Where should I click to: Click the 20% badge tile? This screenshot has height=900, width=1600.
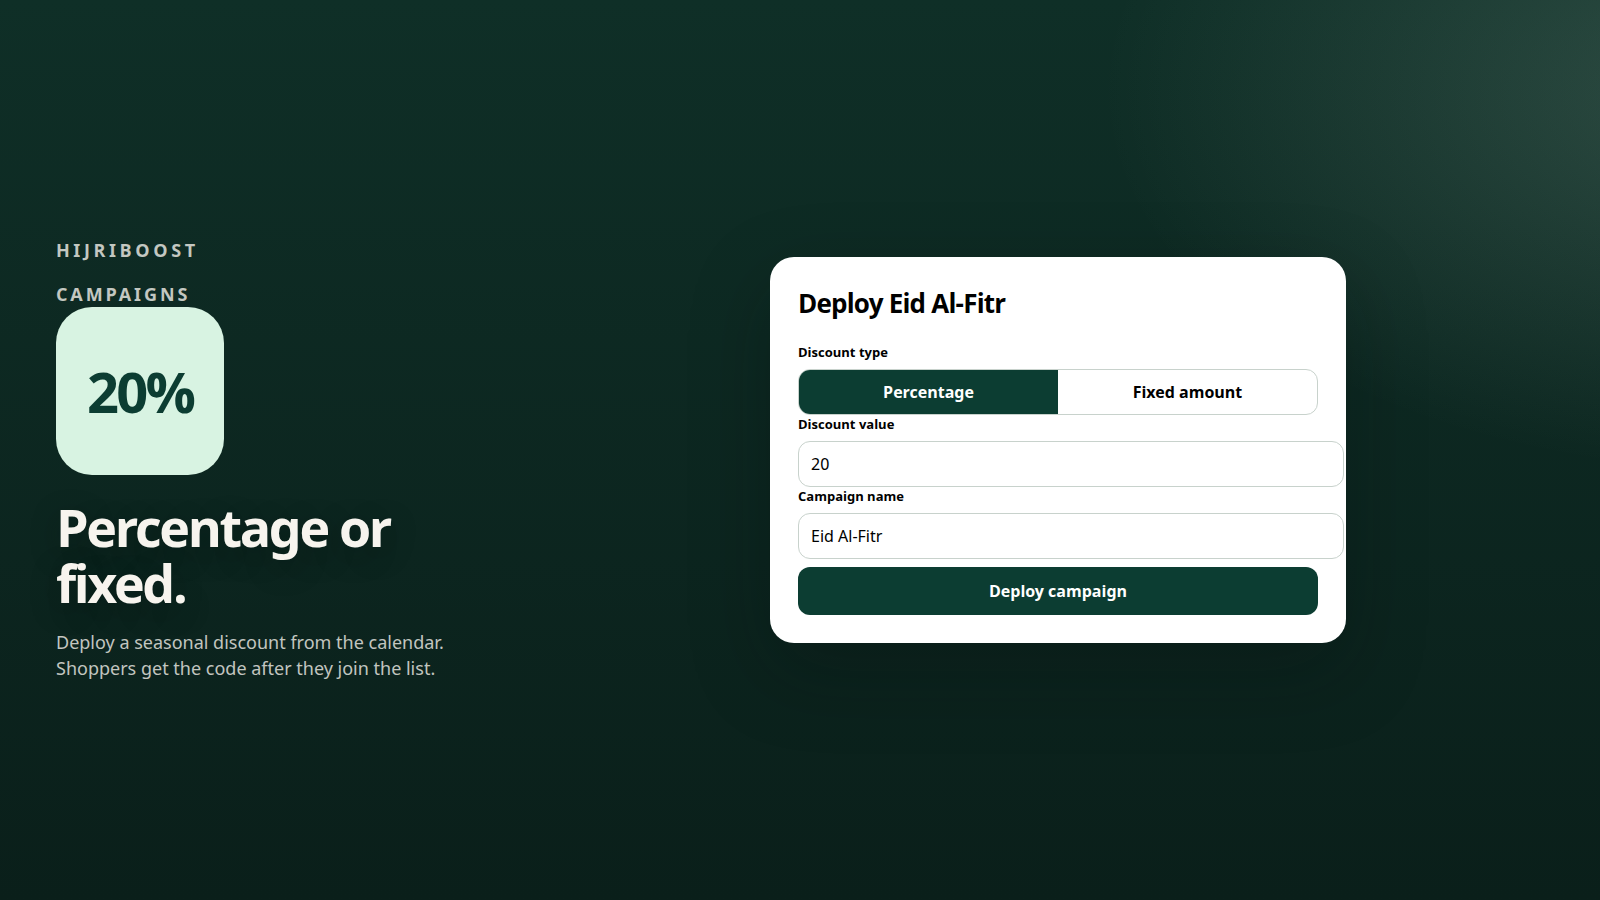(140, 391)
